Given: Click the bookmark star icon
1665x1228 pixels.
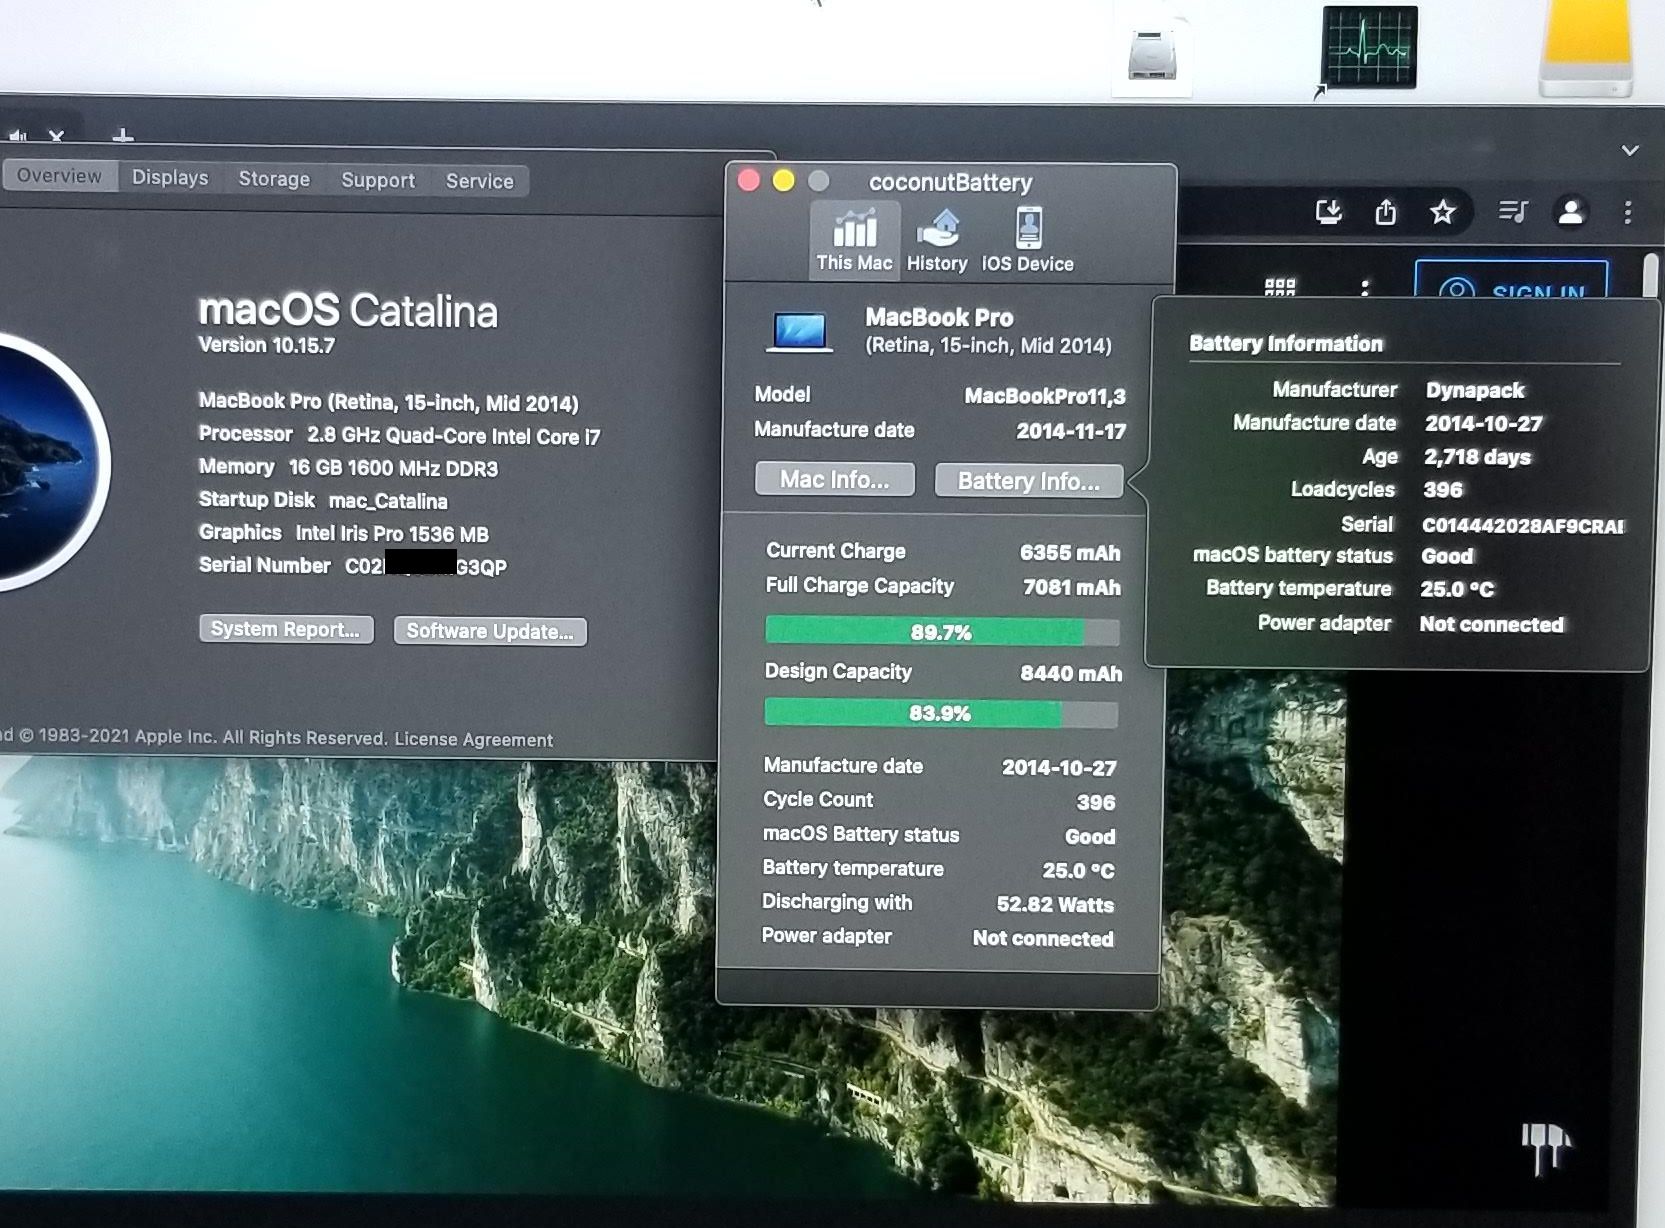Looking at the screenshot, I should pos(1442,212).
